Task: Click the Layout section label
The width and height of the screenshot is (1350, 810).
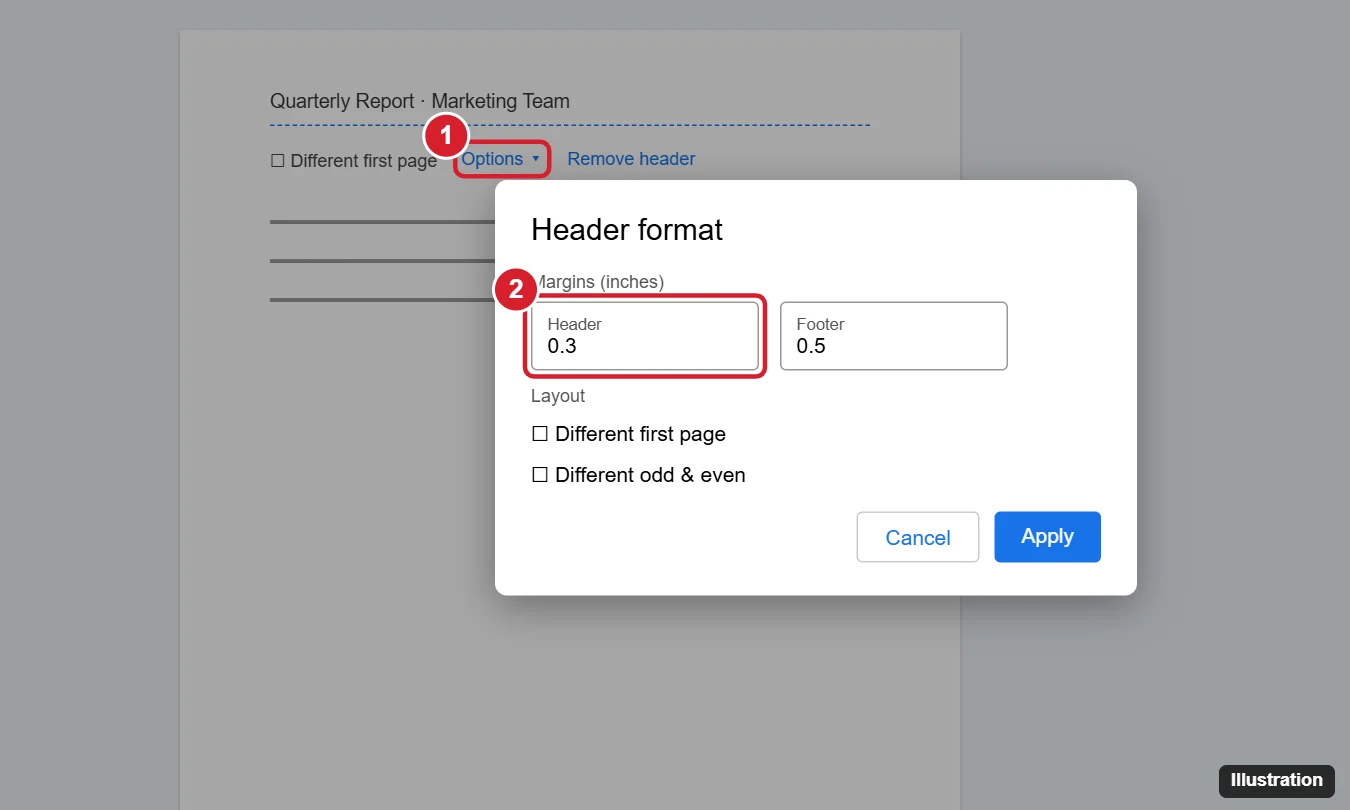Action: coord(558,396)
